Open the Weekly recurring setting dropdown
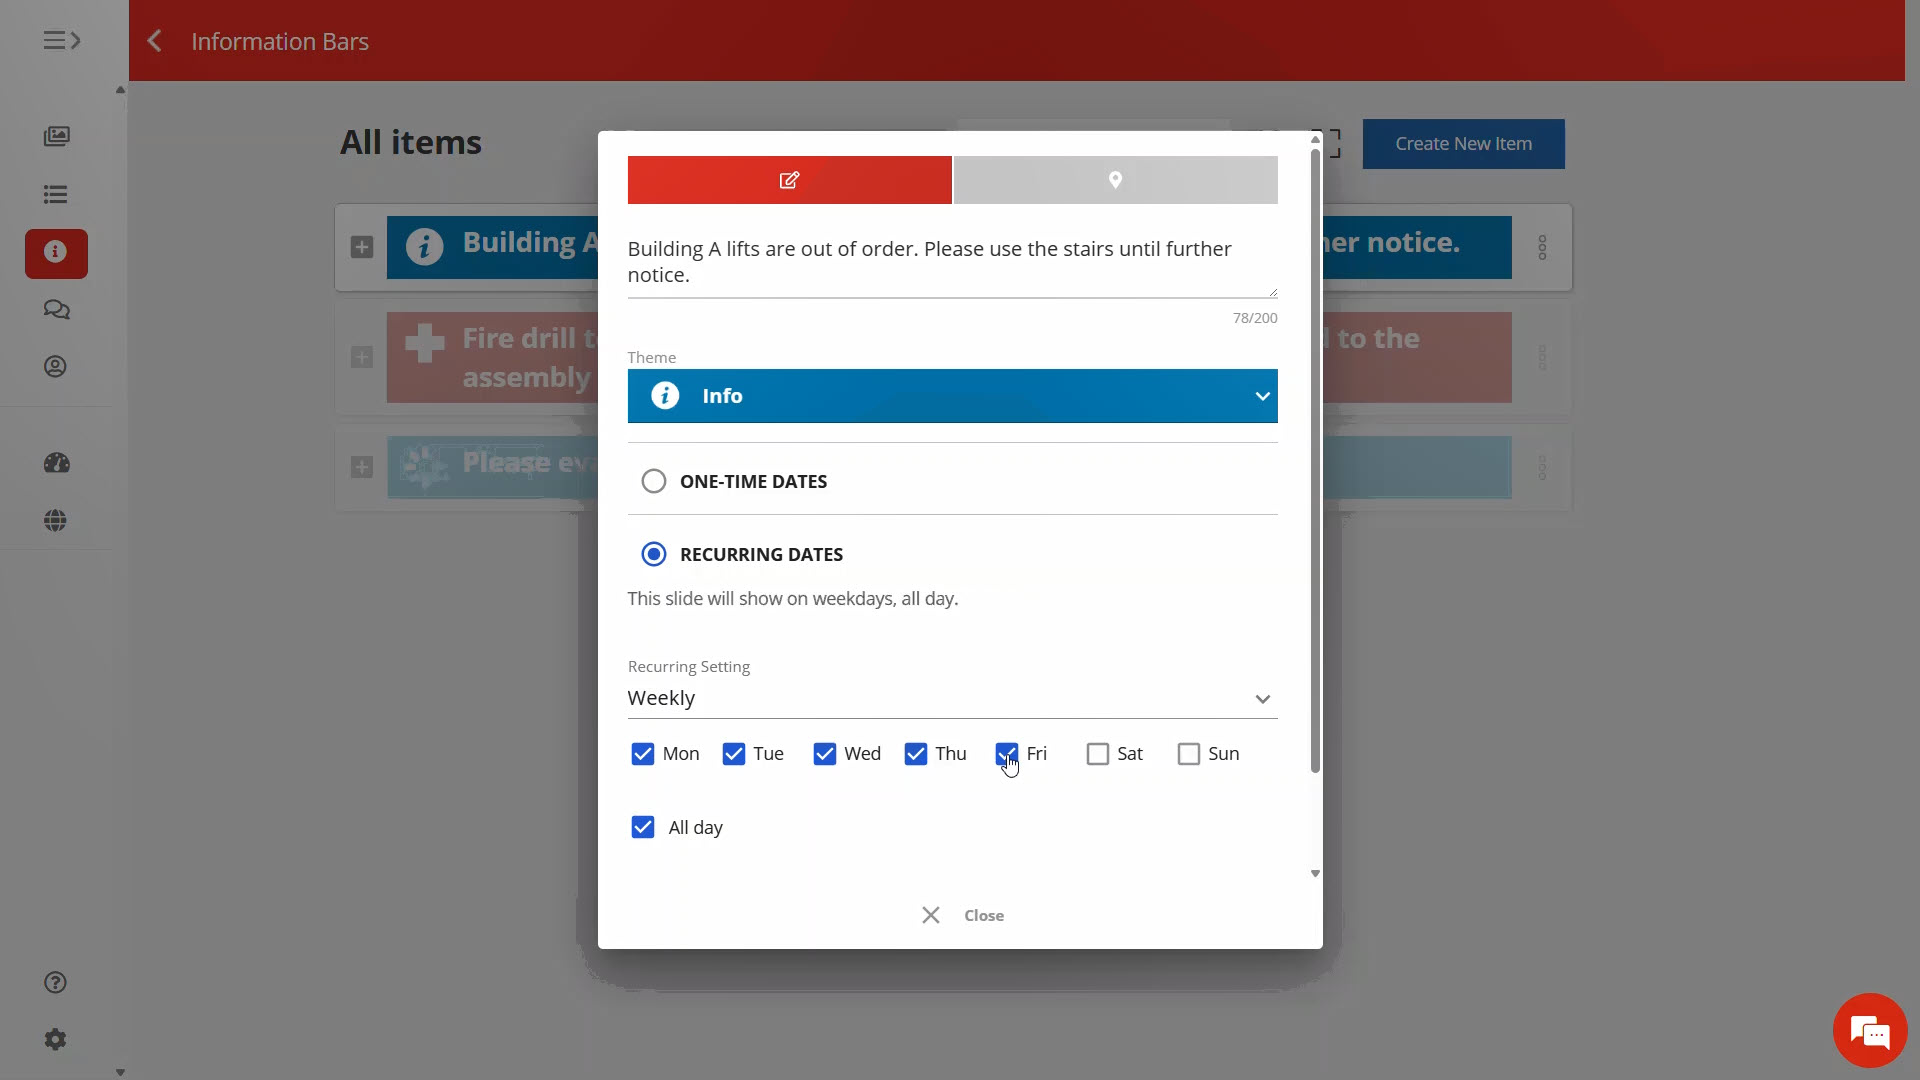 (952, 698)
